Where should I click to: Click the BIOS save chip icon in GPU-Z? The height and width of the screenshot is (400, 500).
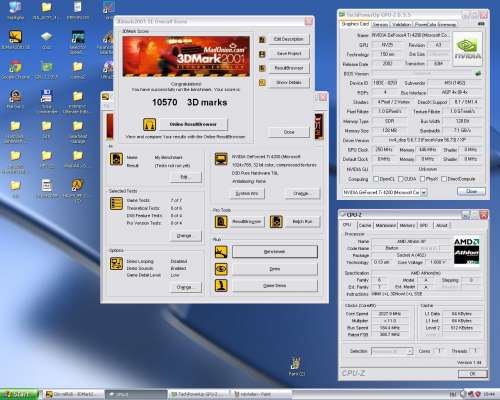point(478,73)
